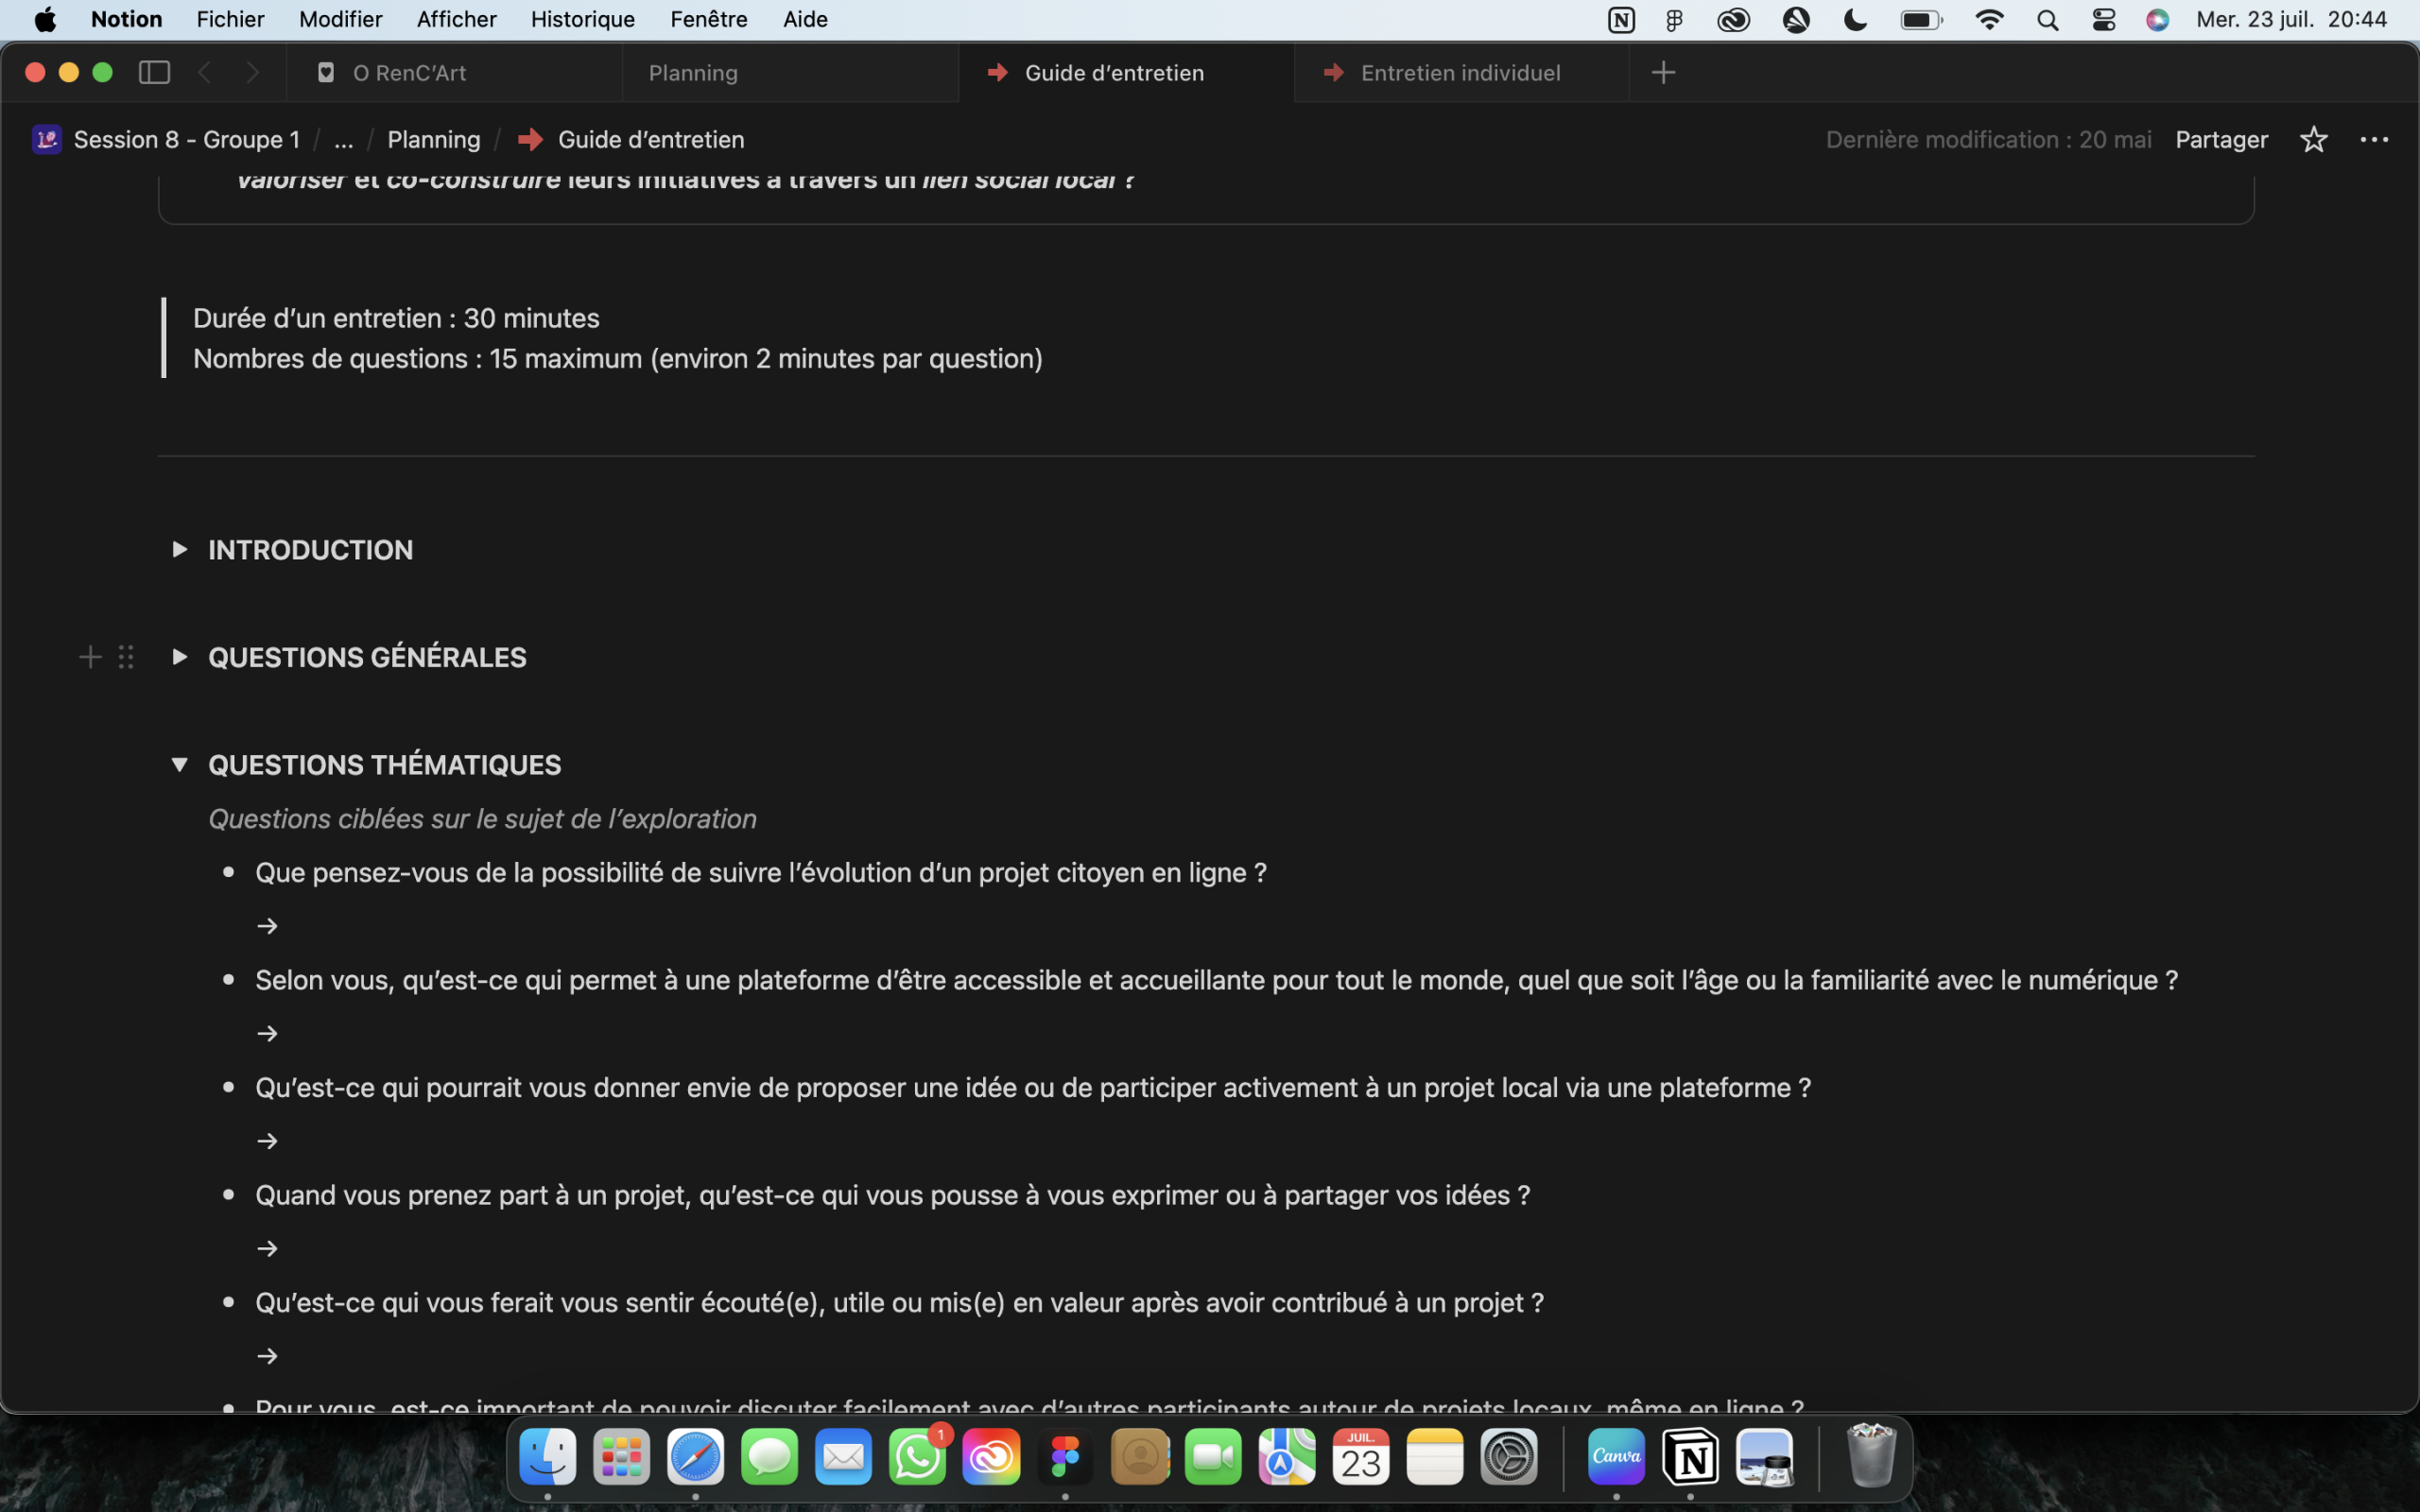Click the Partager button
The image size is (2420, 1512).
coord(2221,139)
